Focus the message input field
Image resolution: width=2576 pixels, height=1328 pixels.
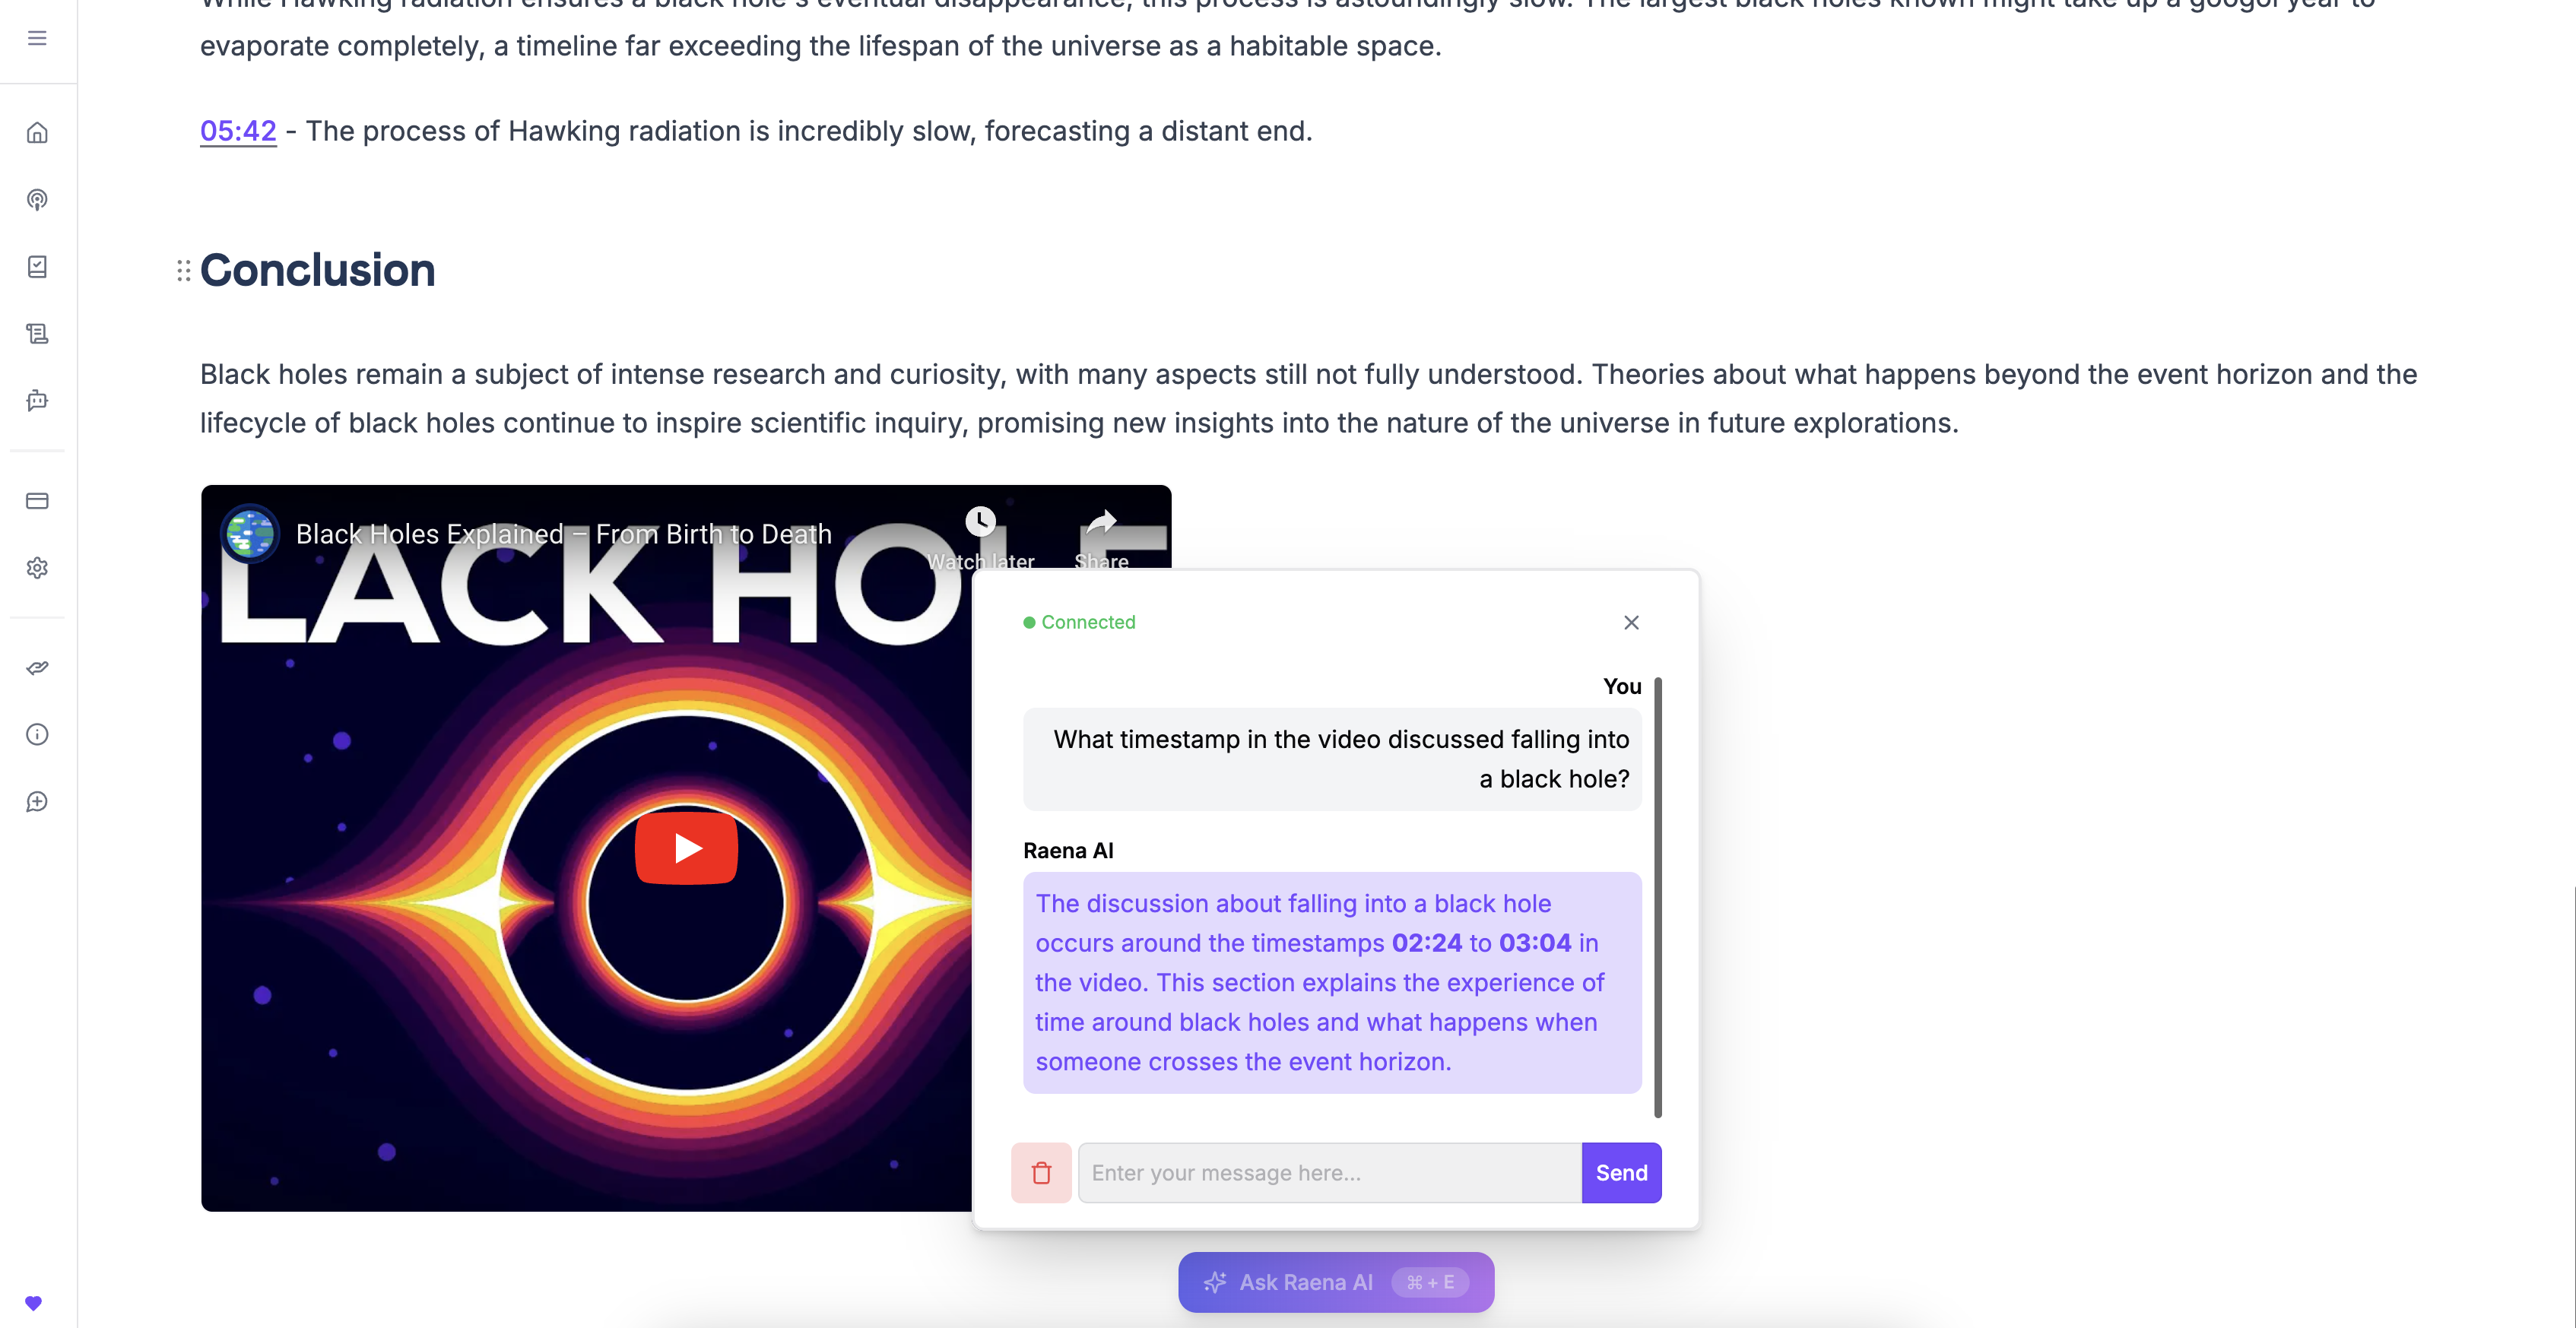(1329, 1173)
